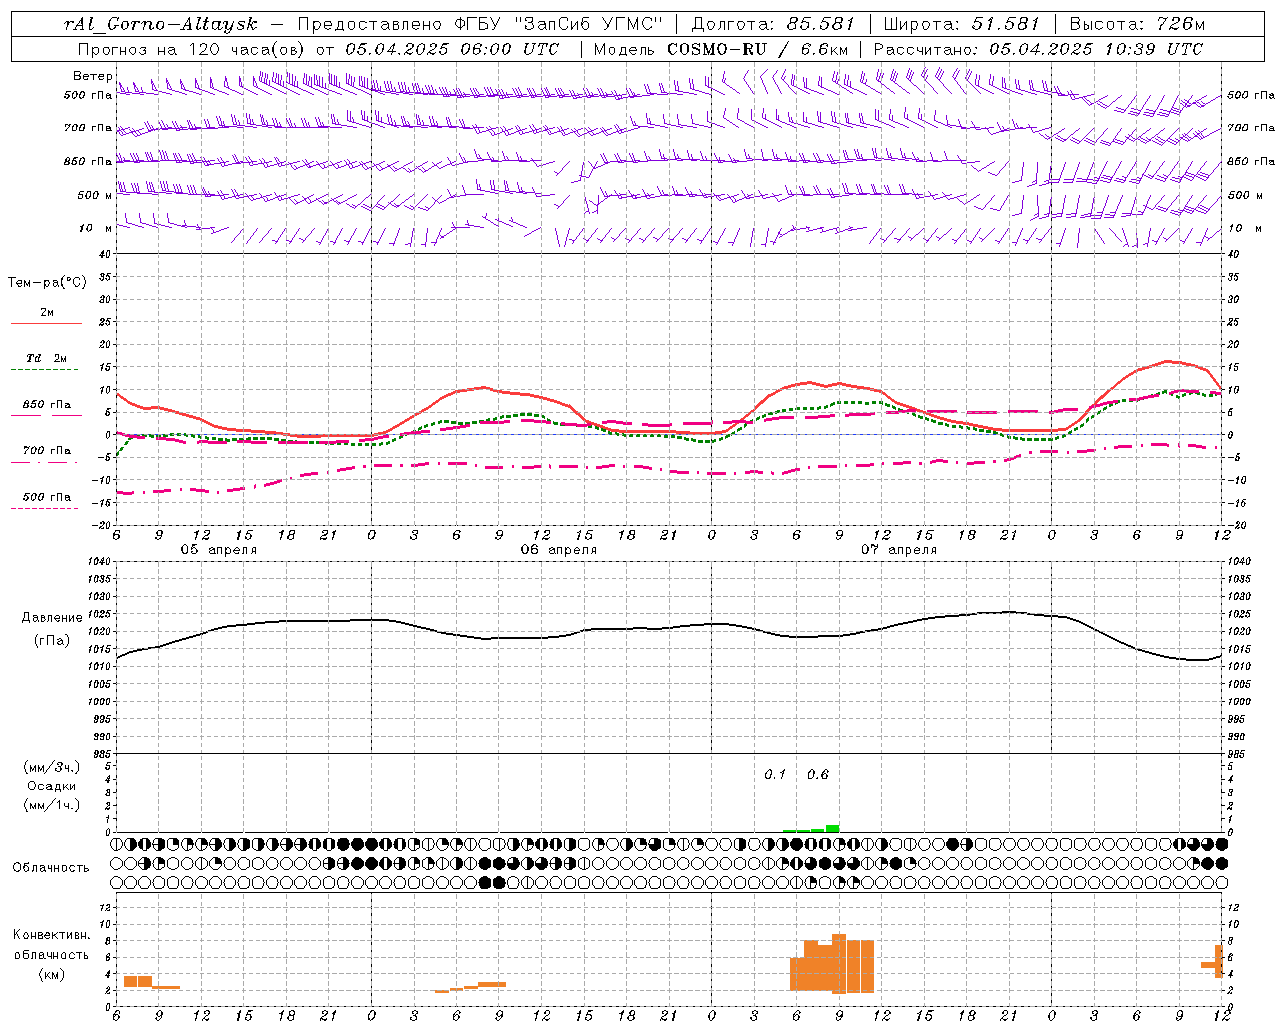Click the Прогноз на 120 часа(ов) text

pyautogui.click(x=192, y=49)
